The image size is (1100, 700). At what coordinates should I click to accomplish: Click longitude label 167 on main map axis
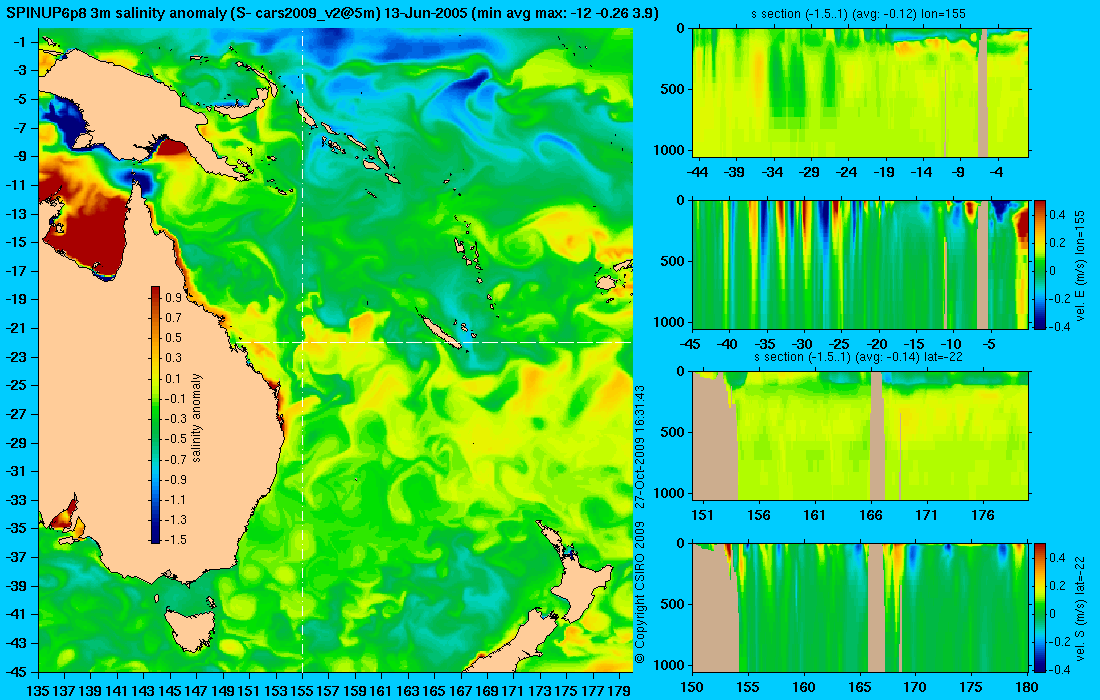[x=460, y=691]
